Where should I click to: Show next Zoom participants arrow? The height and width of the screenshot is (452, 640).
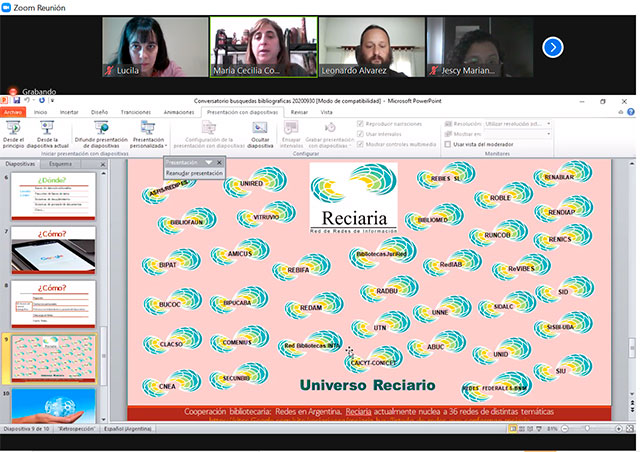553,47
